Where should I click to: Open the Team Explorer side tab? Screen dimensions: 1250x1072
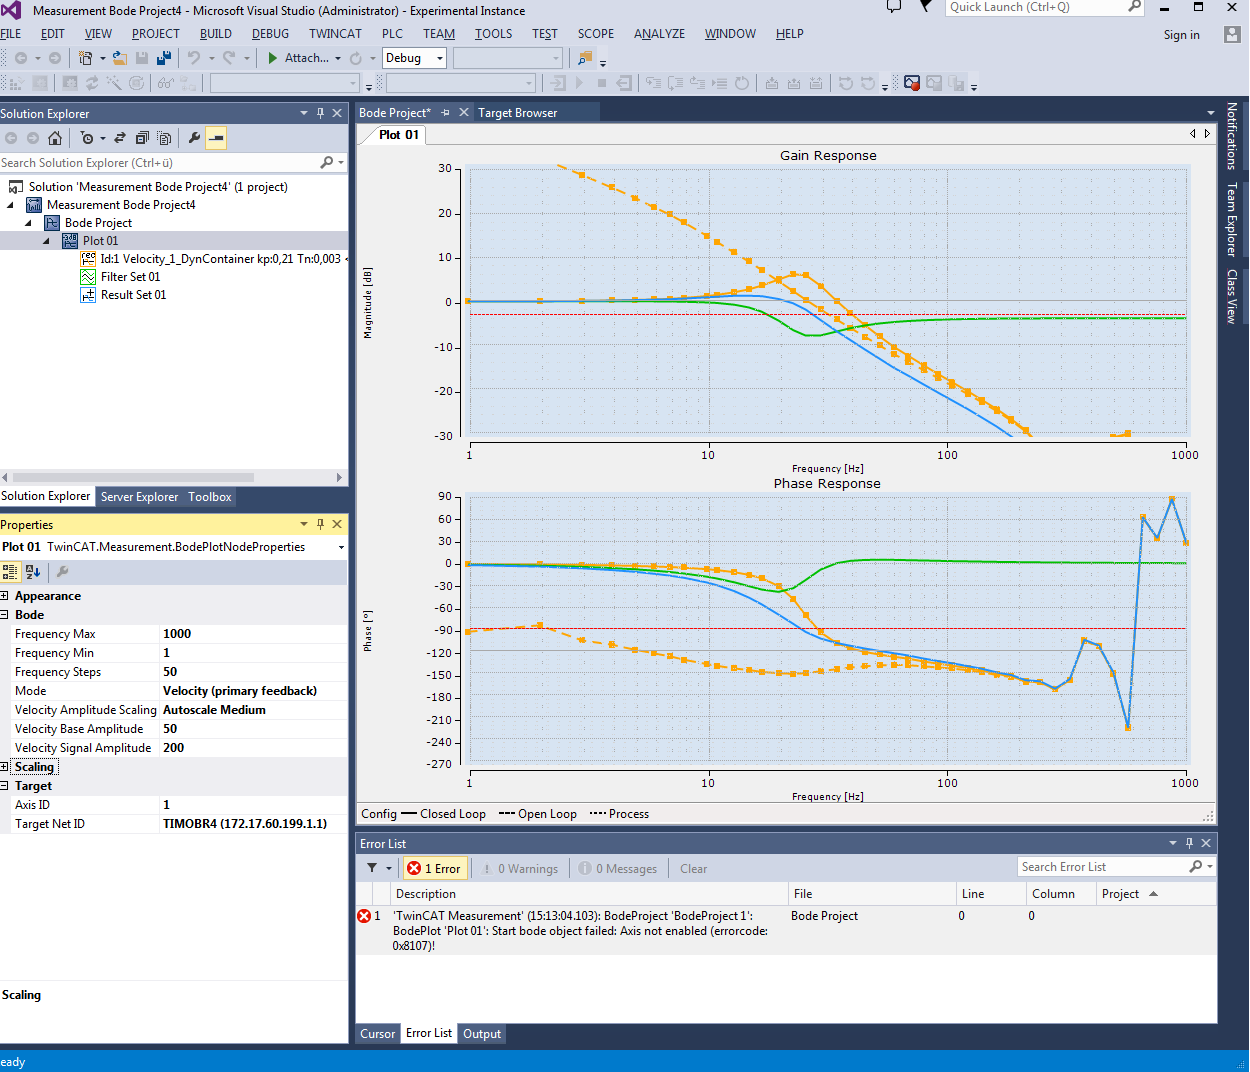point(1231,219)
